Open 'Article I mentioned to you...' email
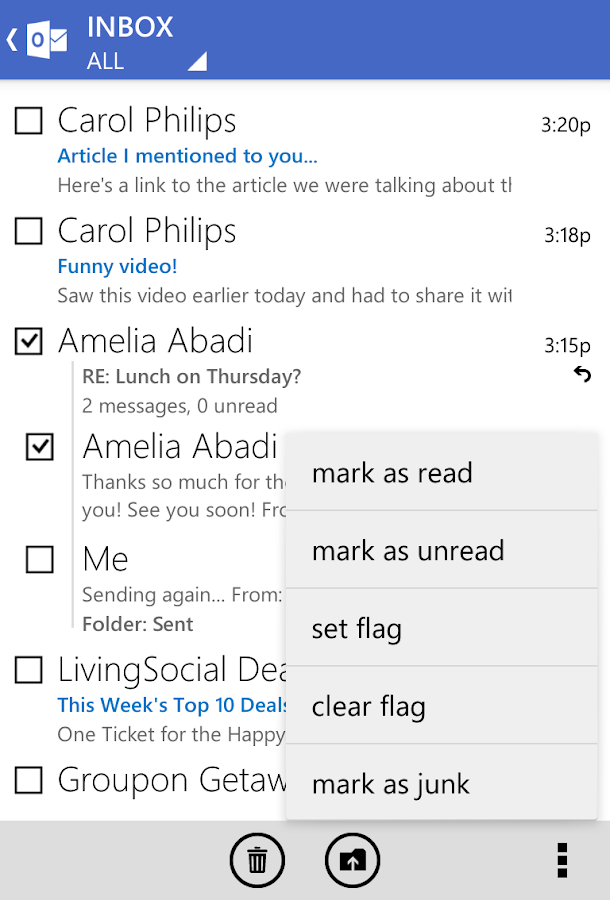 (x=188, y=156)
